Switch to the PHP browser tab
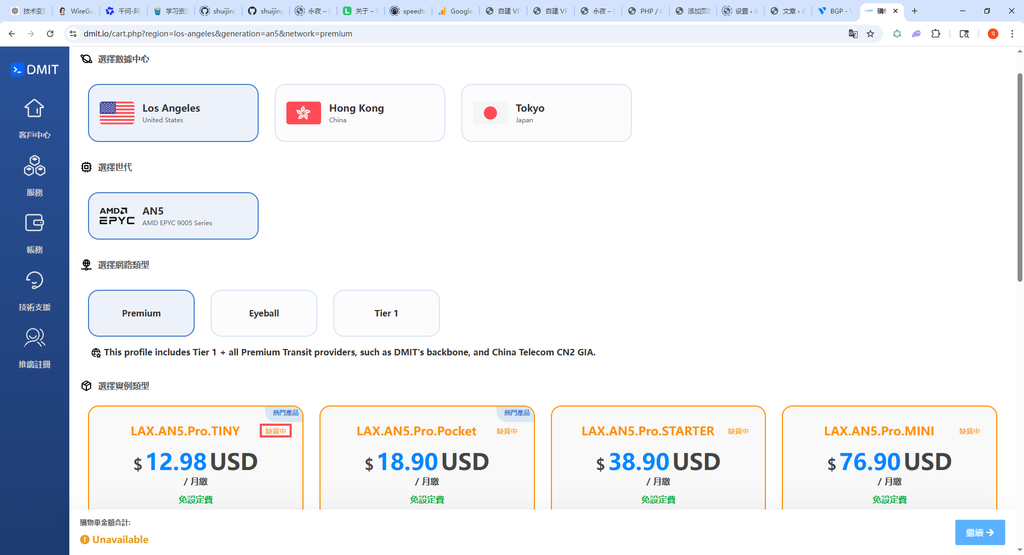 645,11
